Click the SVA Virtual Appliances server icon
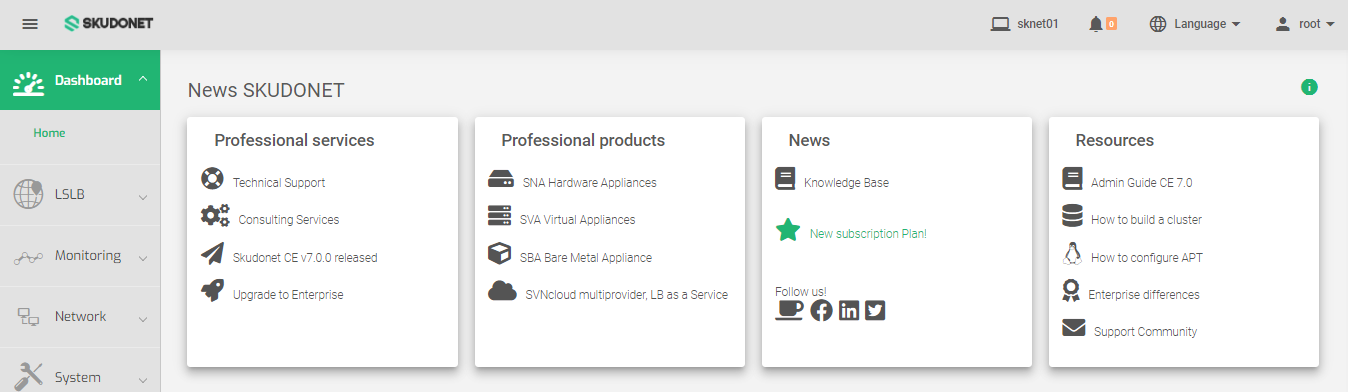 pos(499,216)
